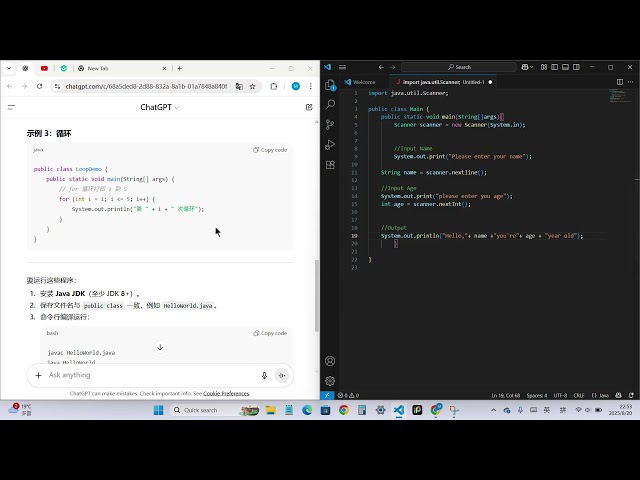The width and height of the screenshot is (640, 480).
Task: Start a new ChatGPT chat
Action: pos(309,107)
